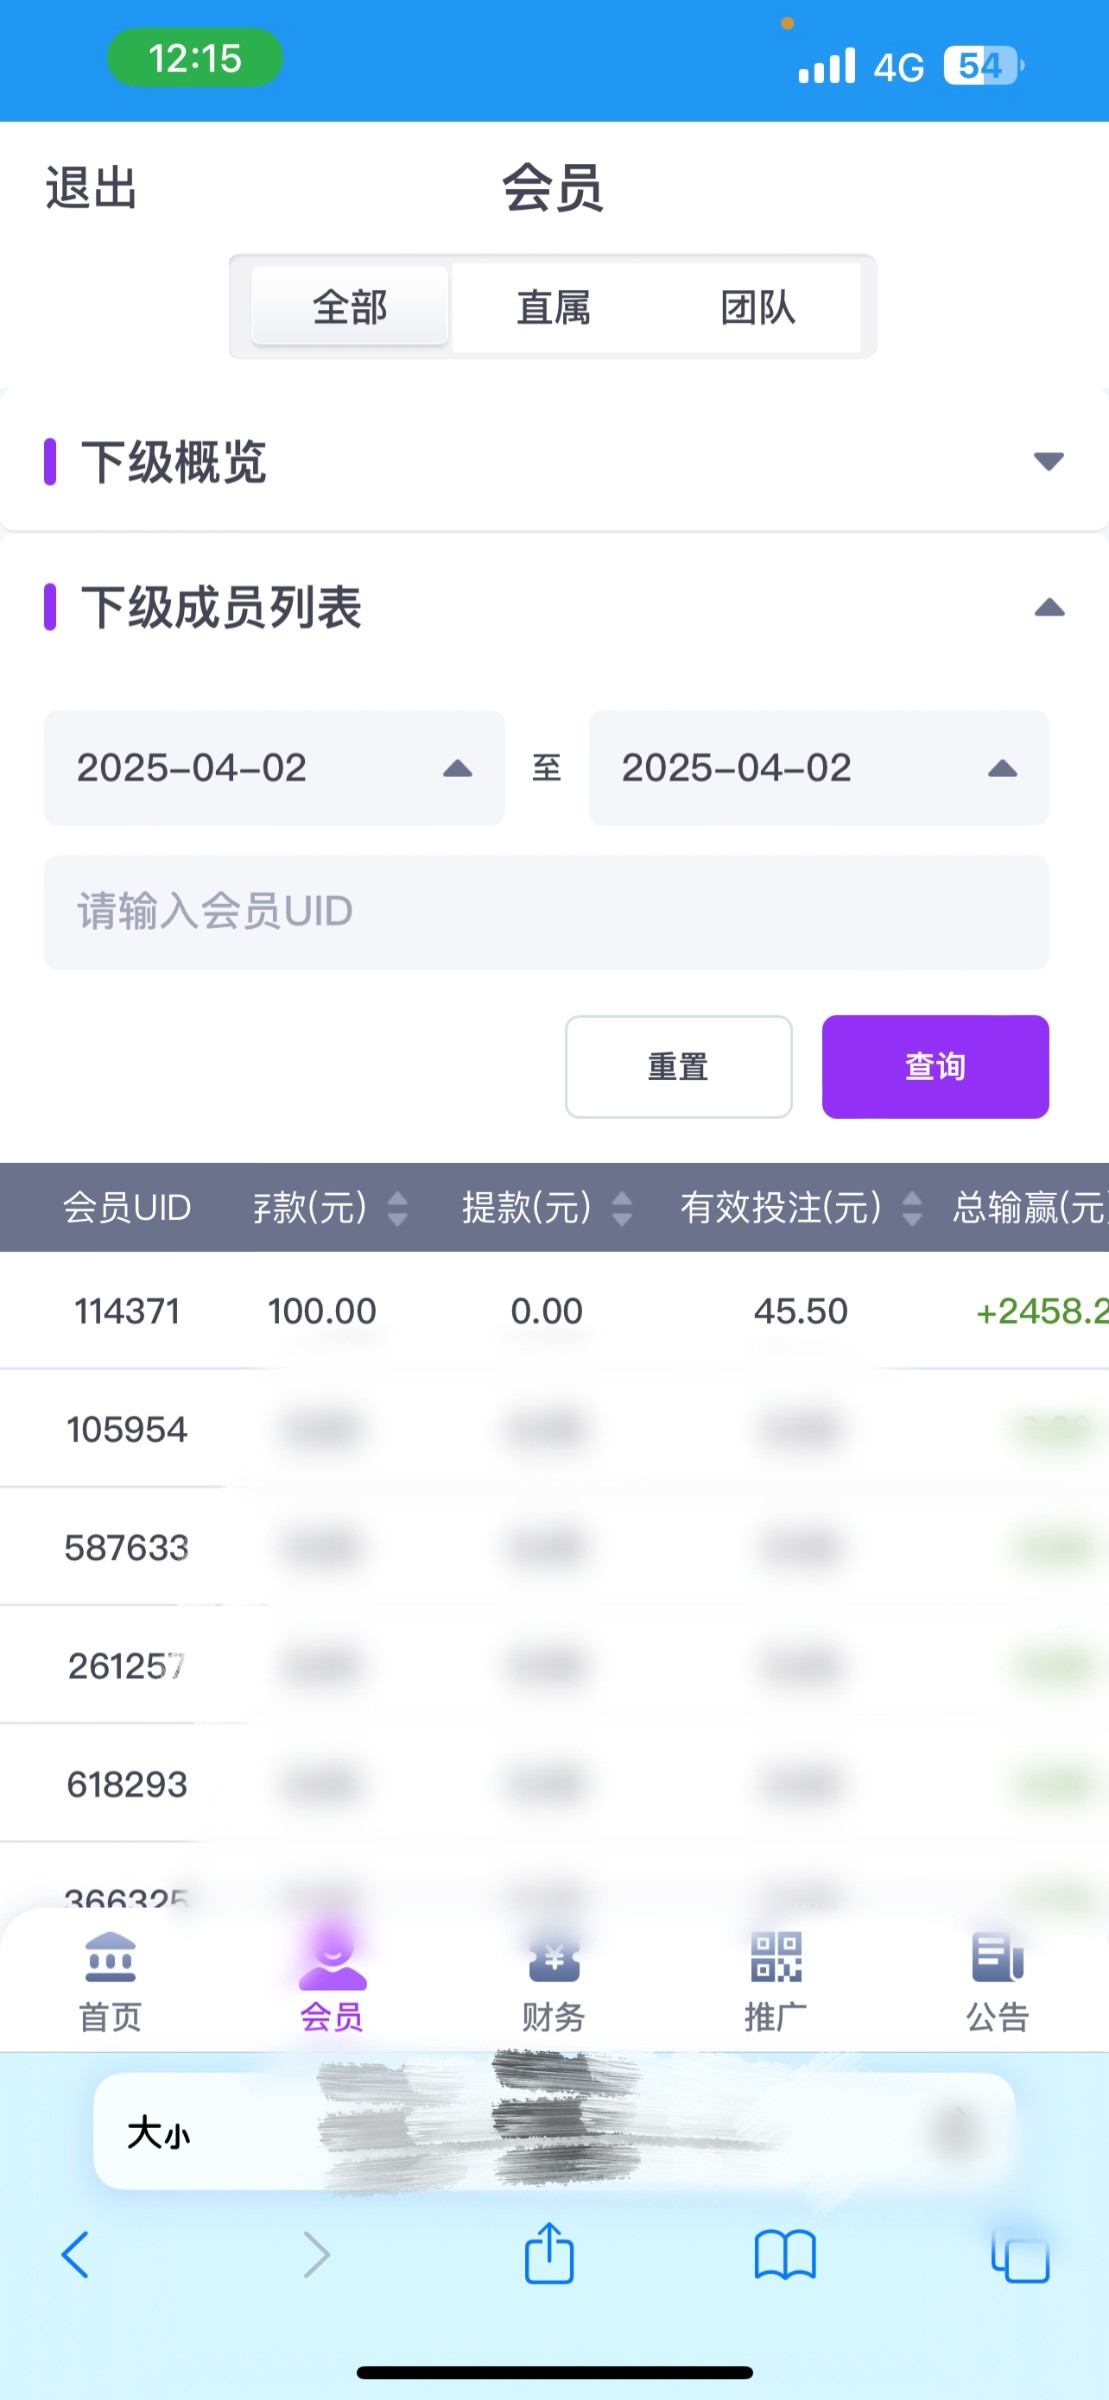Image resolution: width=1109 pixels, height=2400 pixels.
Task: Expand the 下级概览 section
Action: (x=1048, y=461)
